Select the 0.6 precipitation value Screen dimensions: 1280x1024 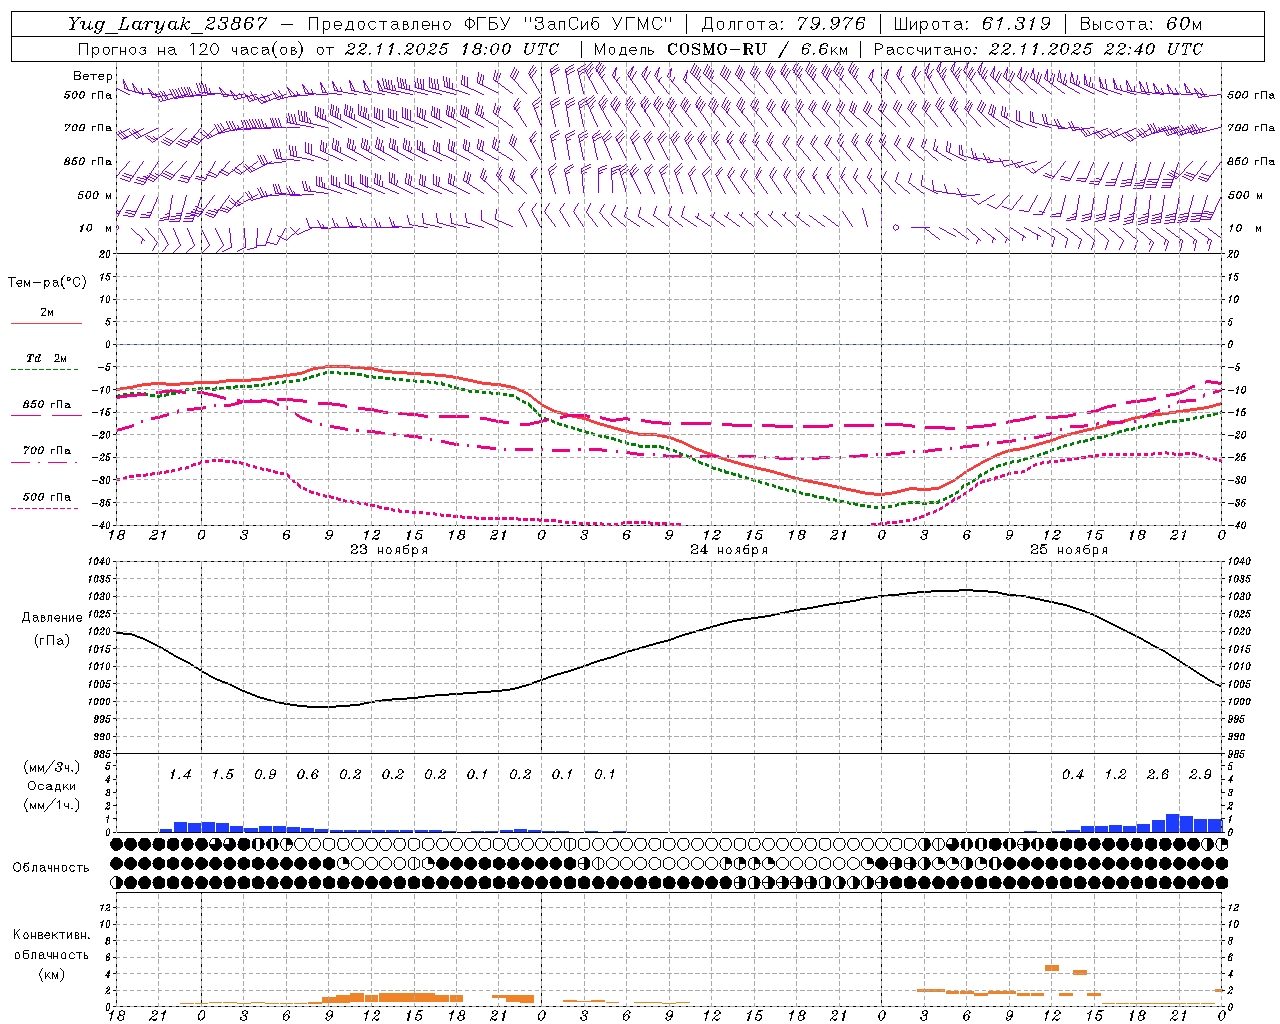[x=307, y=775]
